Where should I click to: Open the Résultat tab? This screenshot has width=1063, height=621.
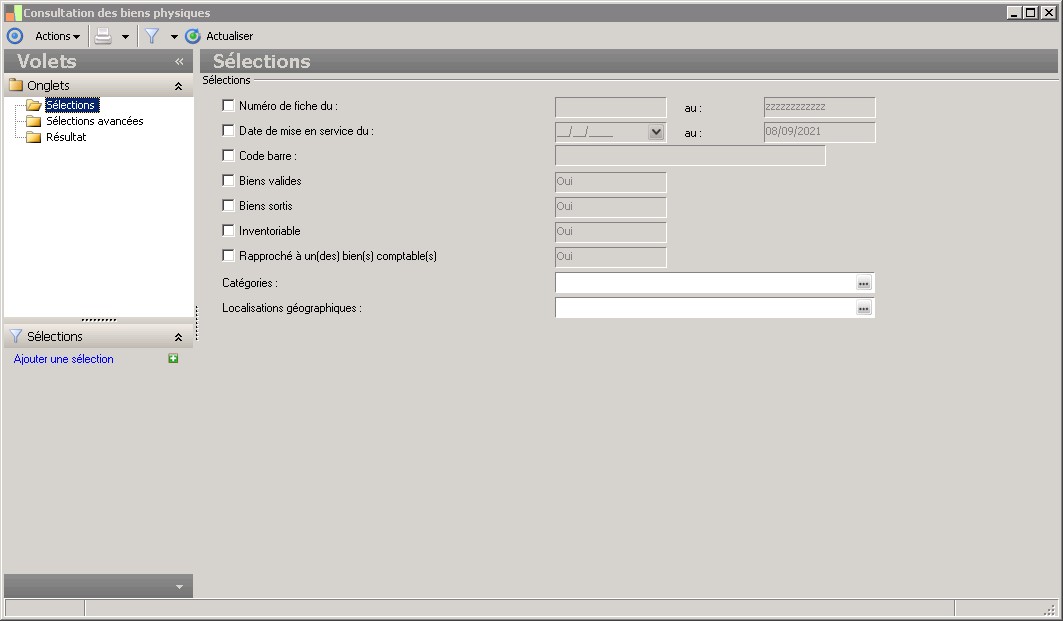point(66,137)
